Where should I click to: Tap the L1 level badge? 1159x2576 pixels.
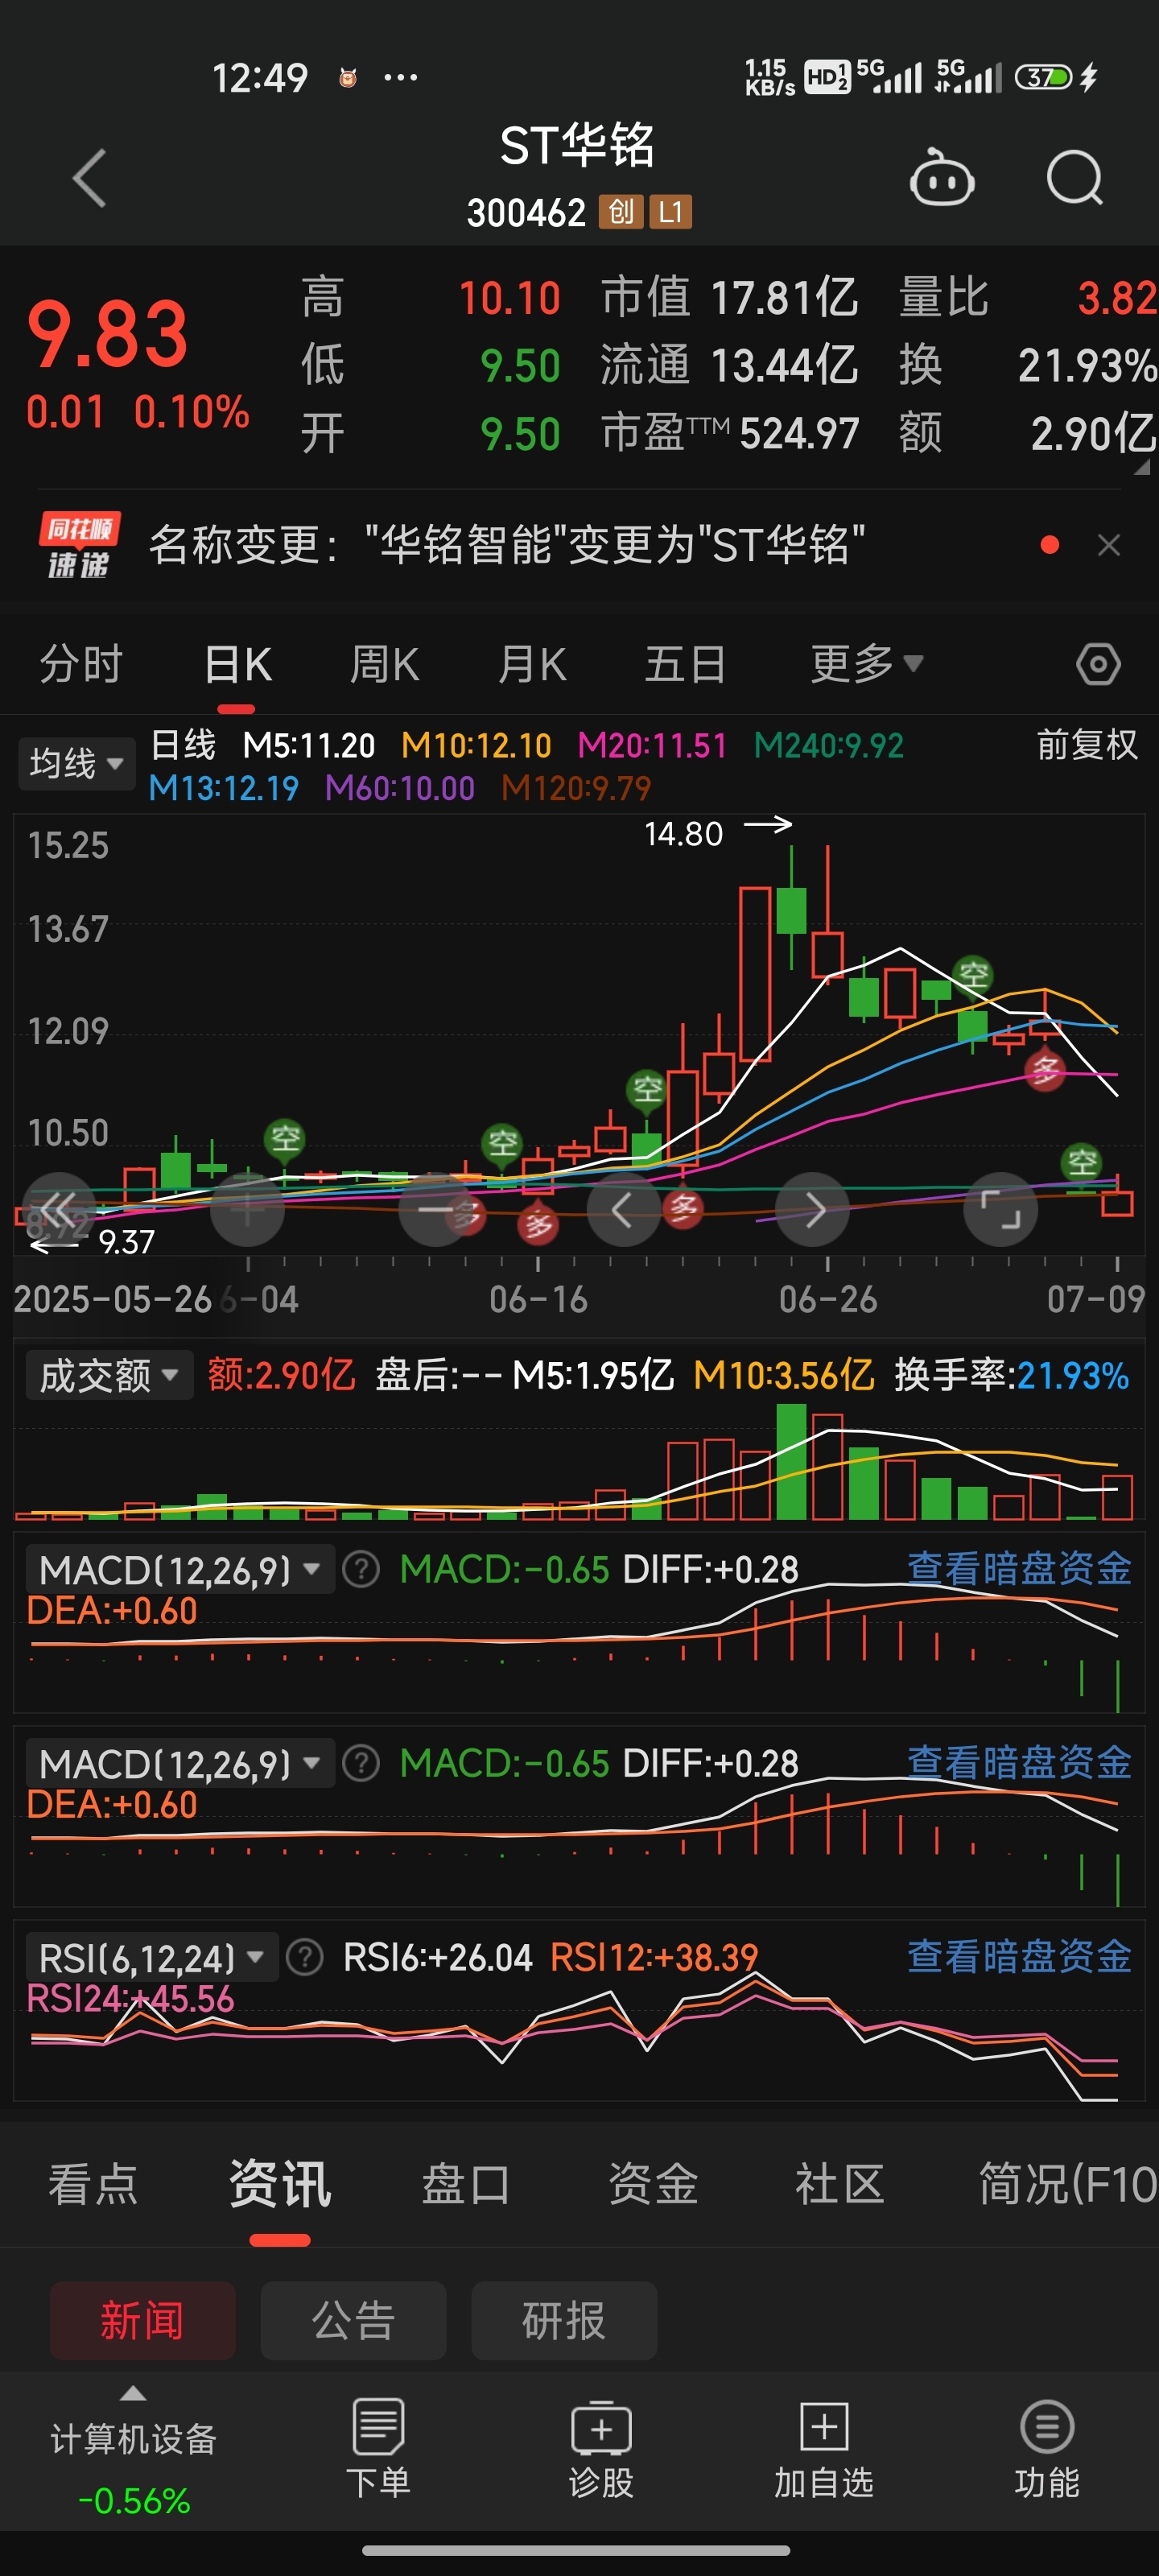[x=670, y=212]
